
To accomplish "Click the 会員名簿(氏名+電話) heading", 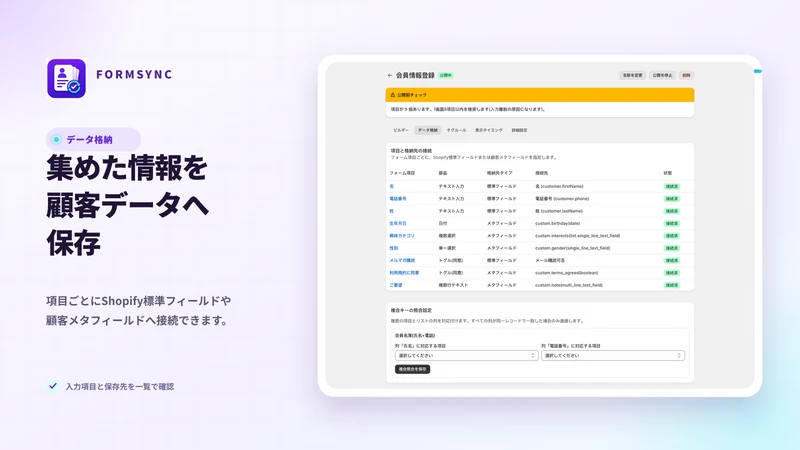I will coord(415,336).
